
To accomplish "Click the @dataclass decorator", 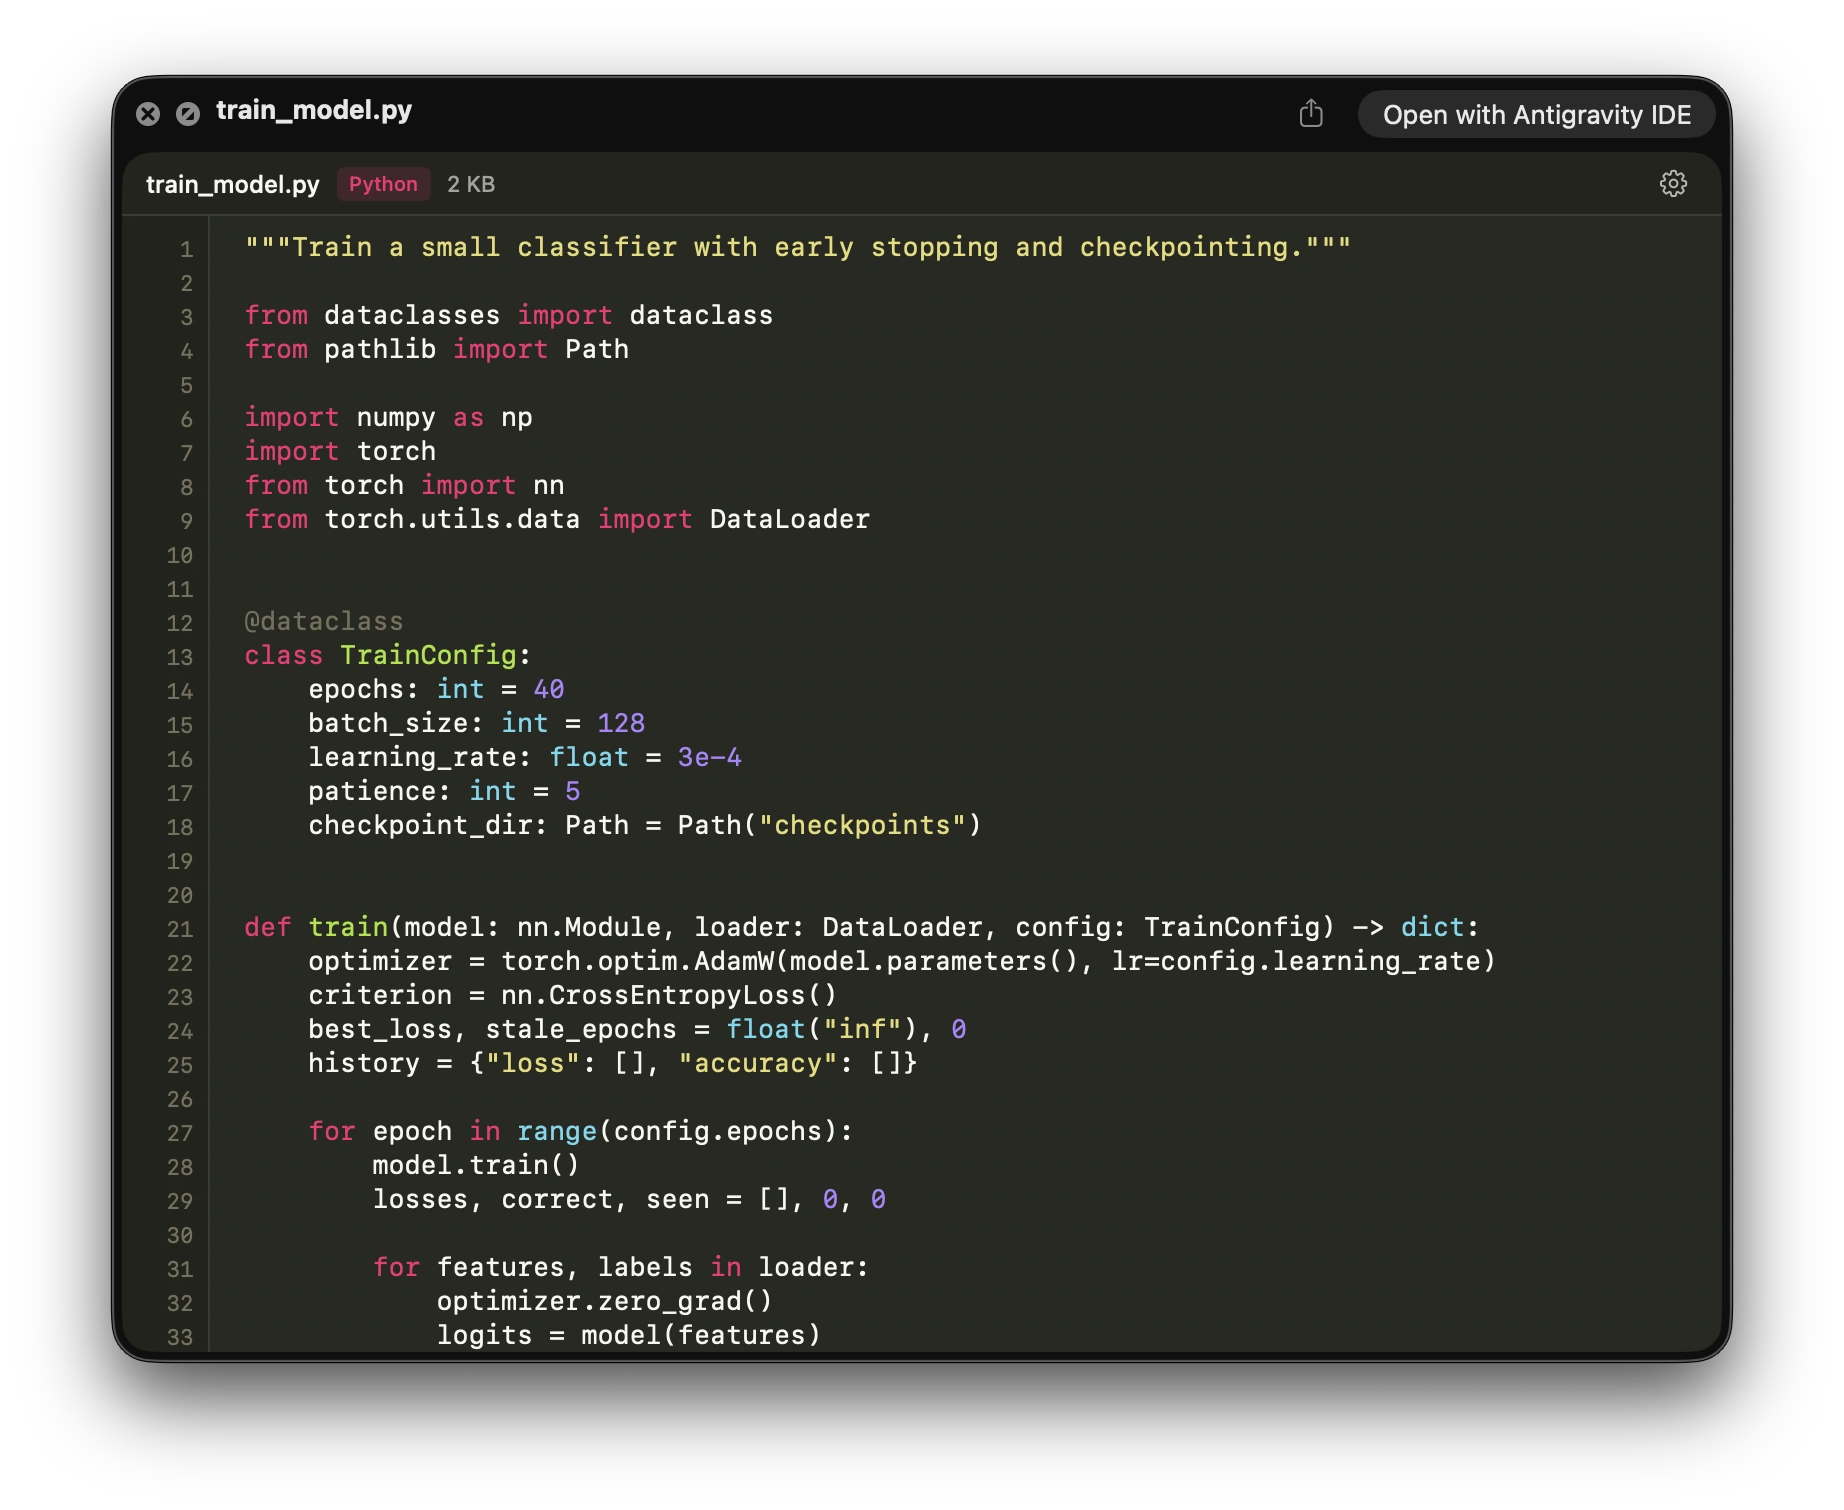I will tap(324, 621).
